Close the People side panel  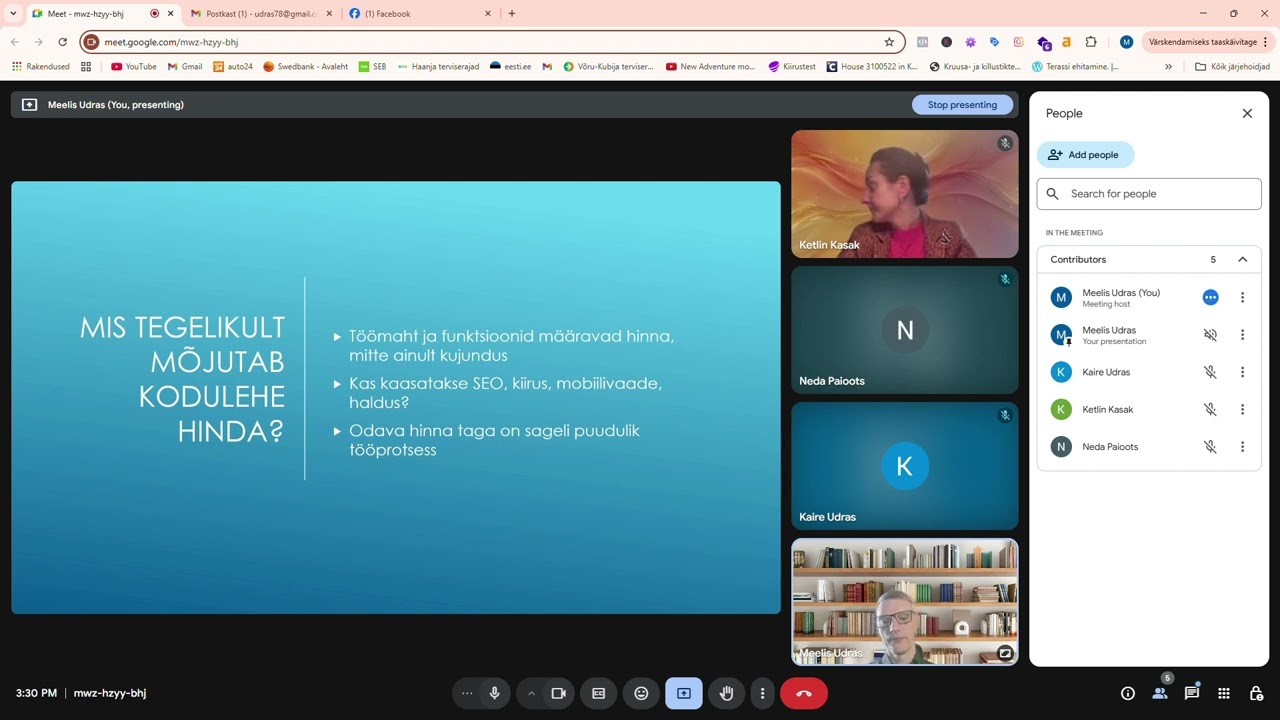[x=1247, y=113]
